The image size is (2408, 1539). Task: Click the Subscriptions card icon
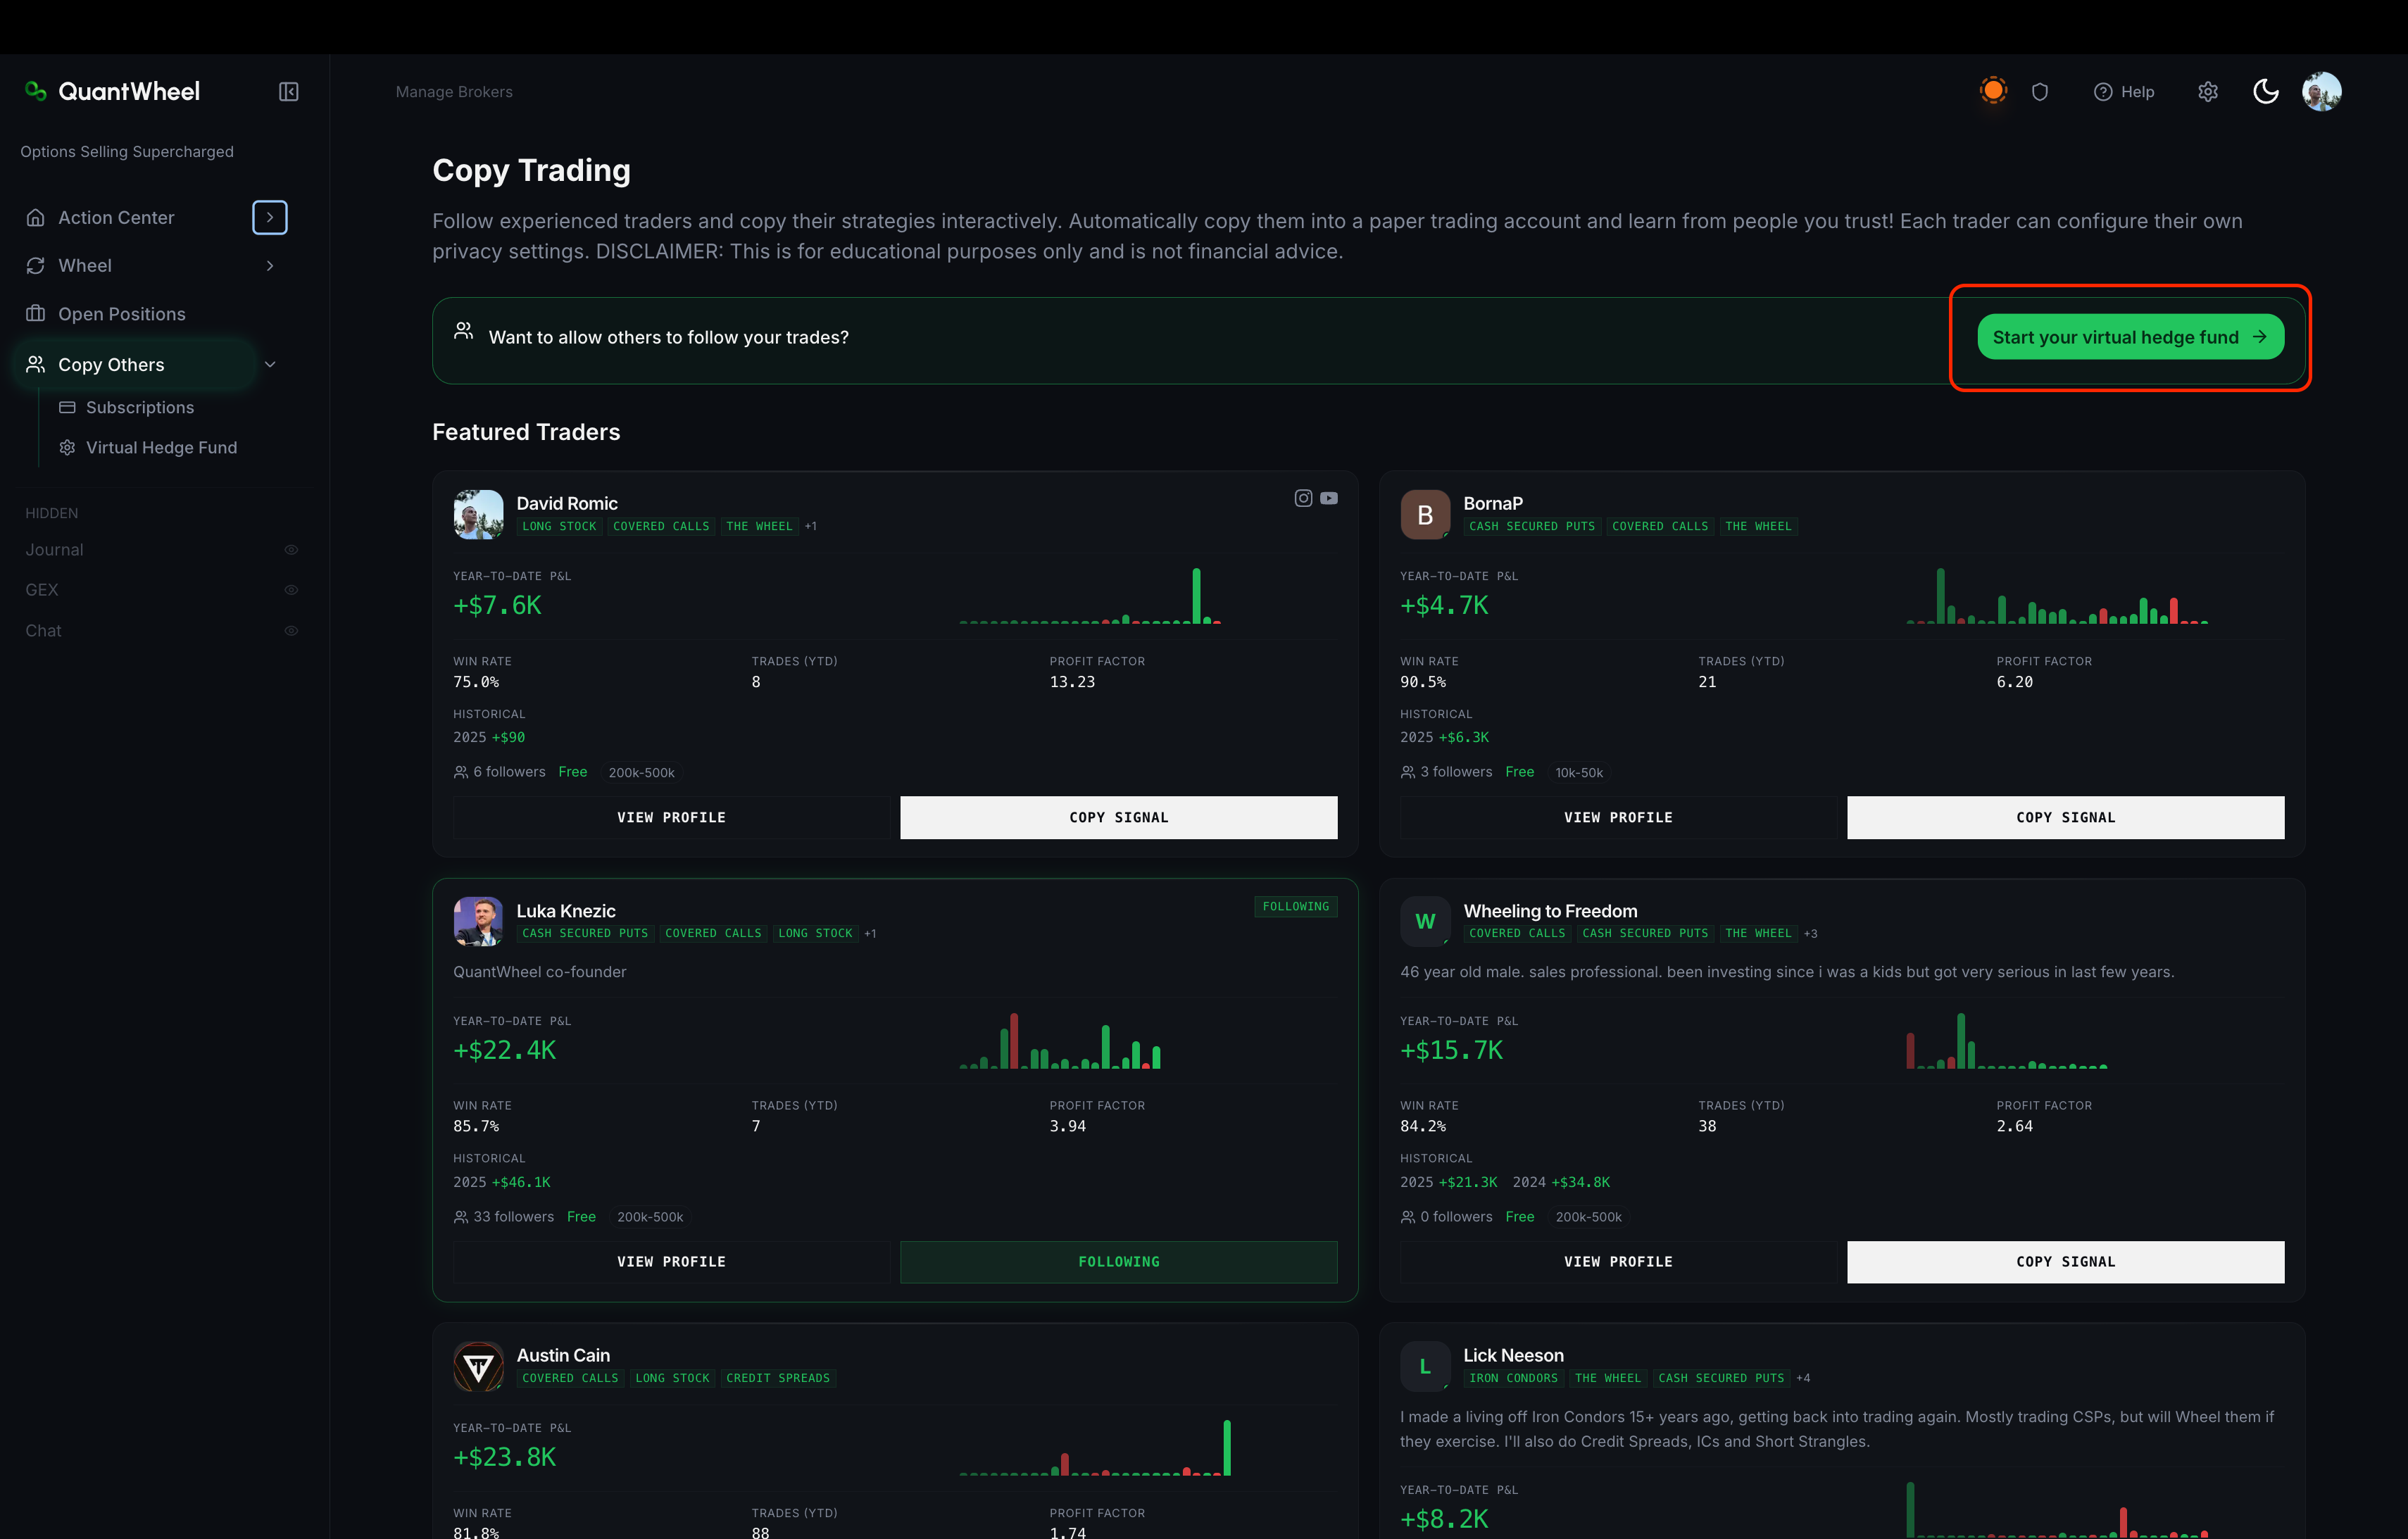click(67, 408)
